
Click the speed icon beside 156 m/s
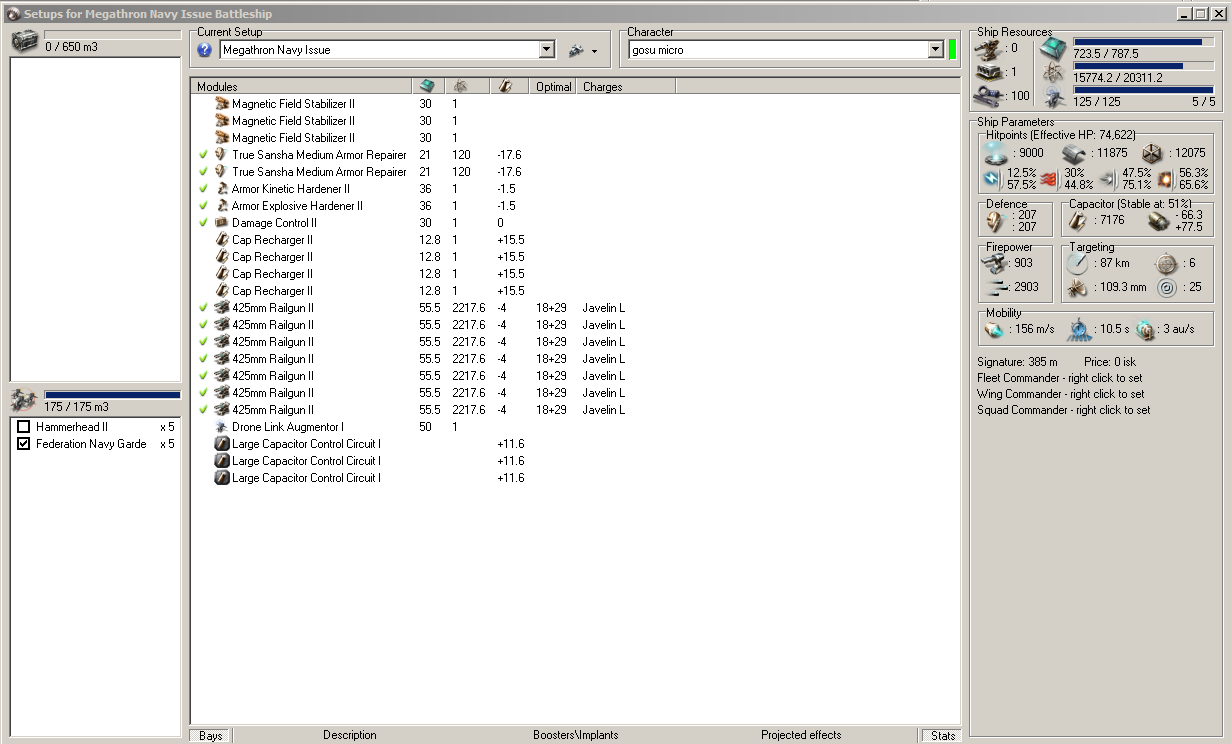coord(996,330)
